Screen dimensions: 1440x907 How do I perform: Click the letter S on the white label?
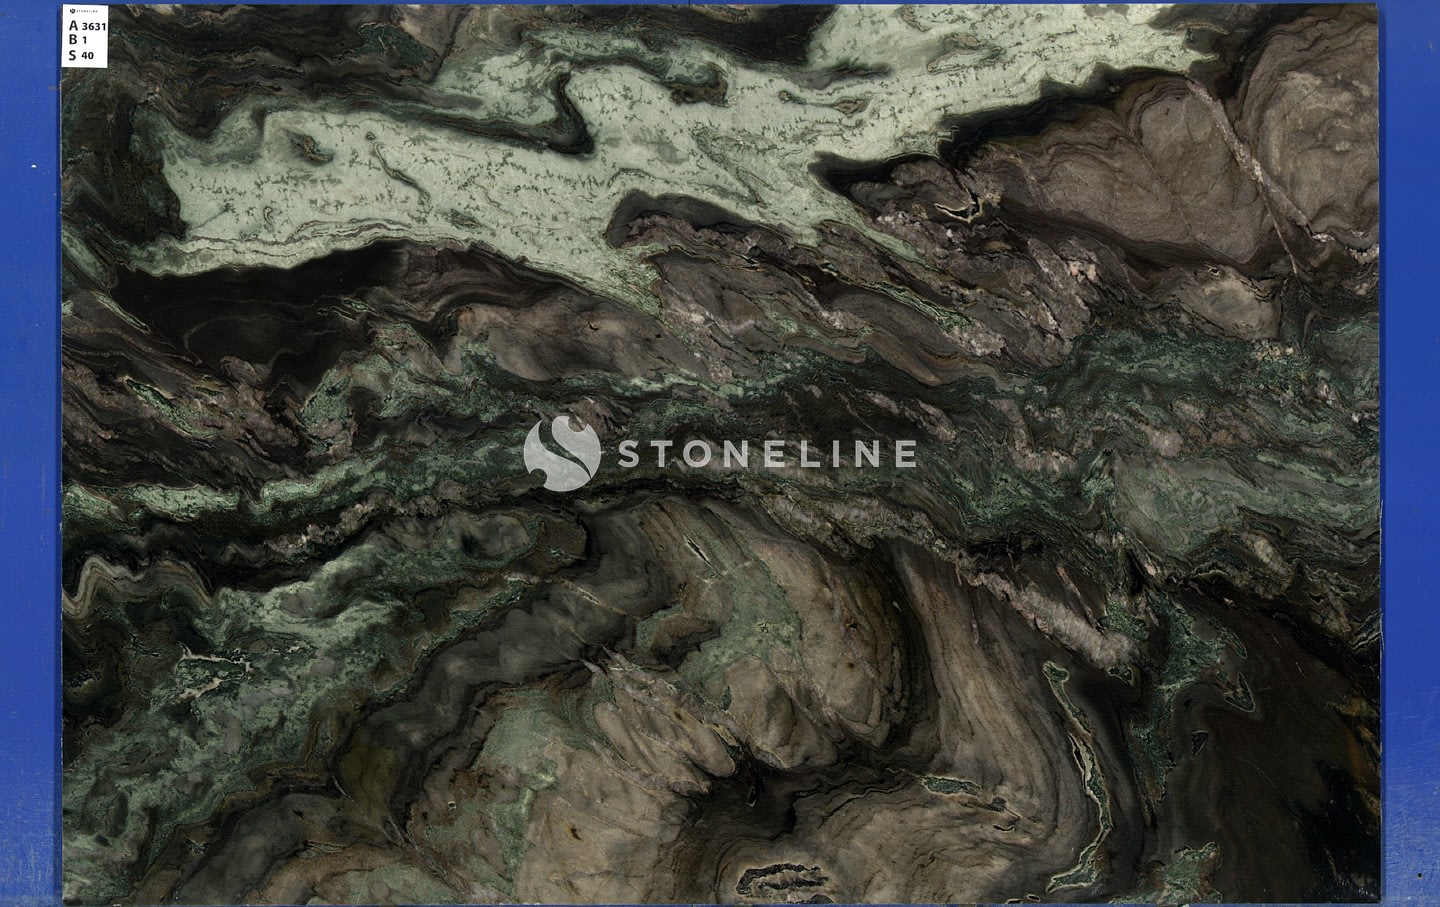pyautogui.click(x=72, y=56)
